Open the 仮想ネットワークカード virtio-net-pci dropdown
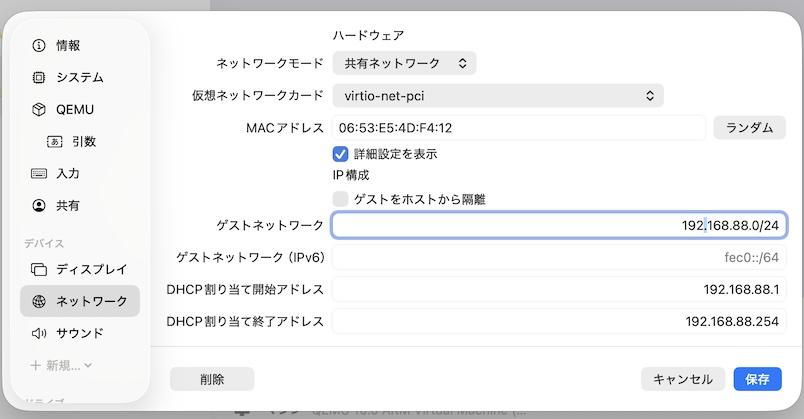The height and width of the screenshot is (419, 804). [x=498, y=96]
